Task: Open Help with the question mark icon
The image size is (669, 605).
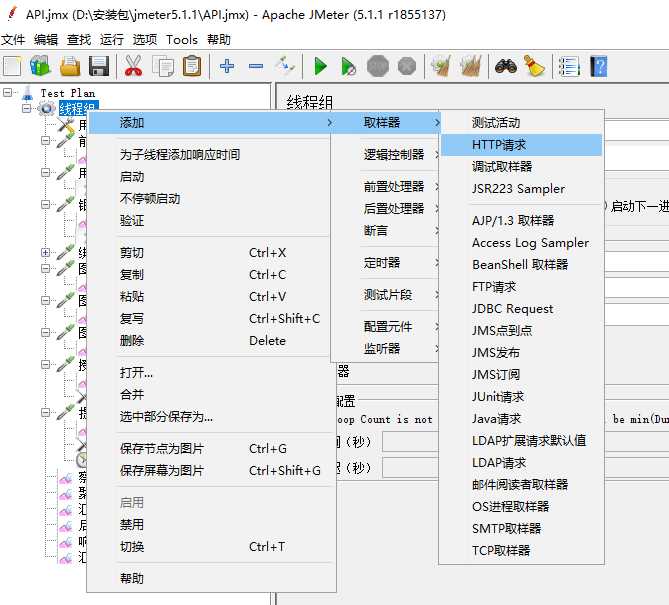Action: pos(599,67)
